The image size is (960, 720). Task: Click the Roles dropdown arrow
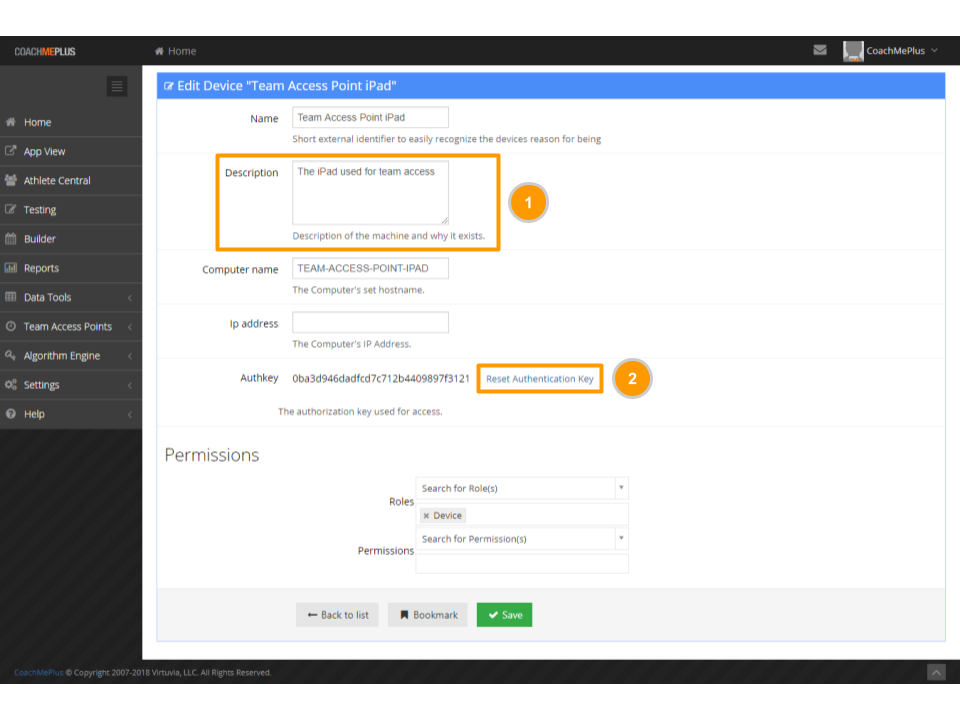pos(621,488)
